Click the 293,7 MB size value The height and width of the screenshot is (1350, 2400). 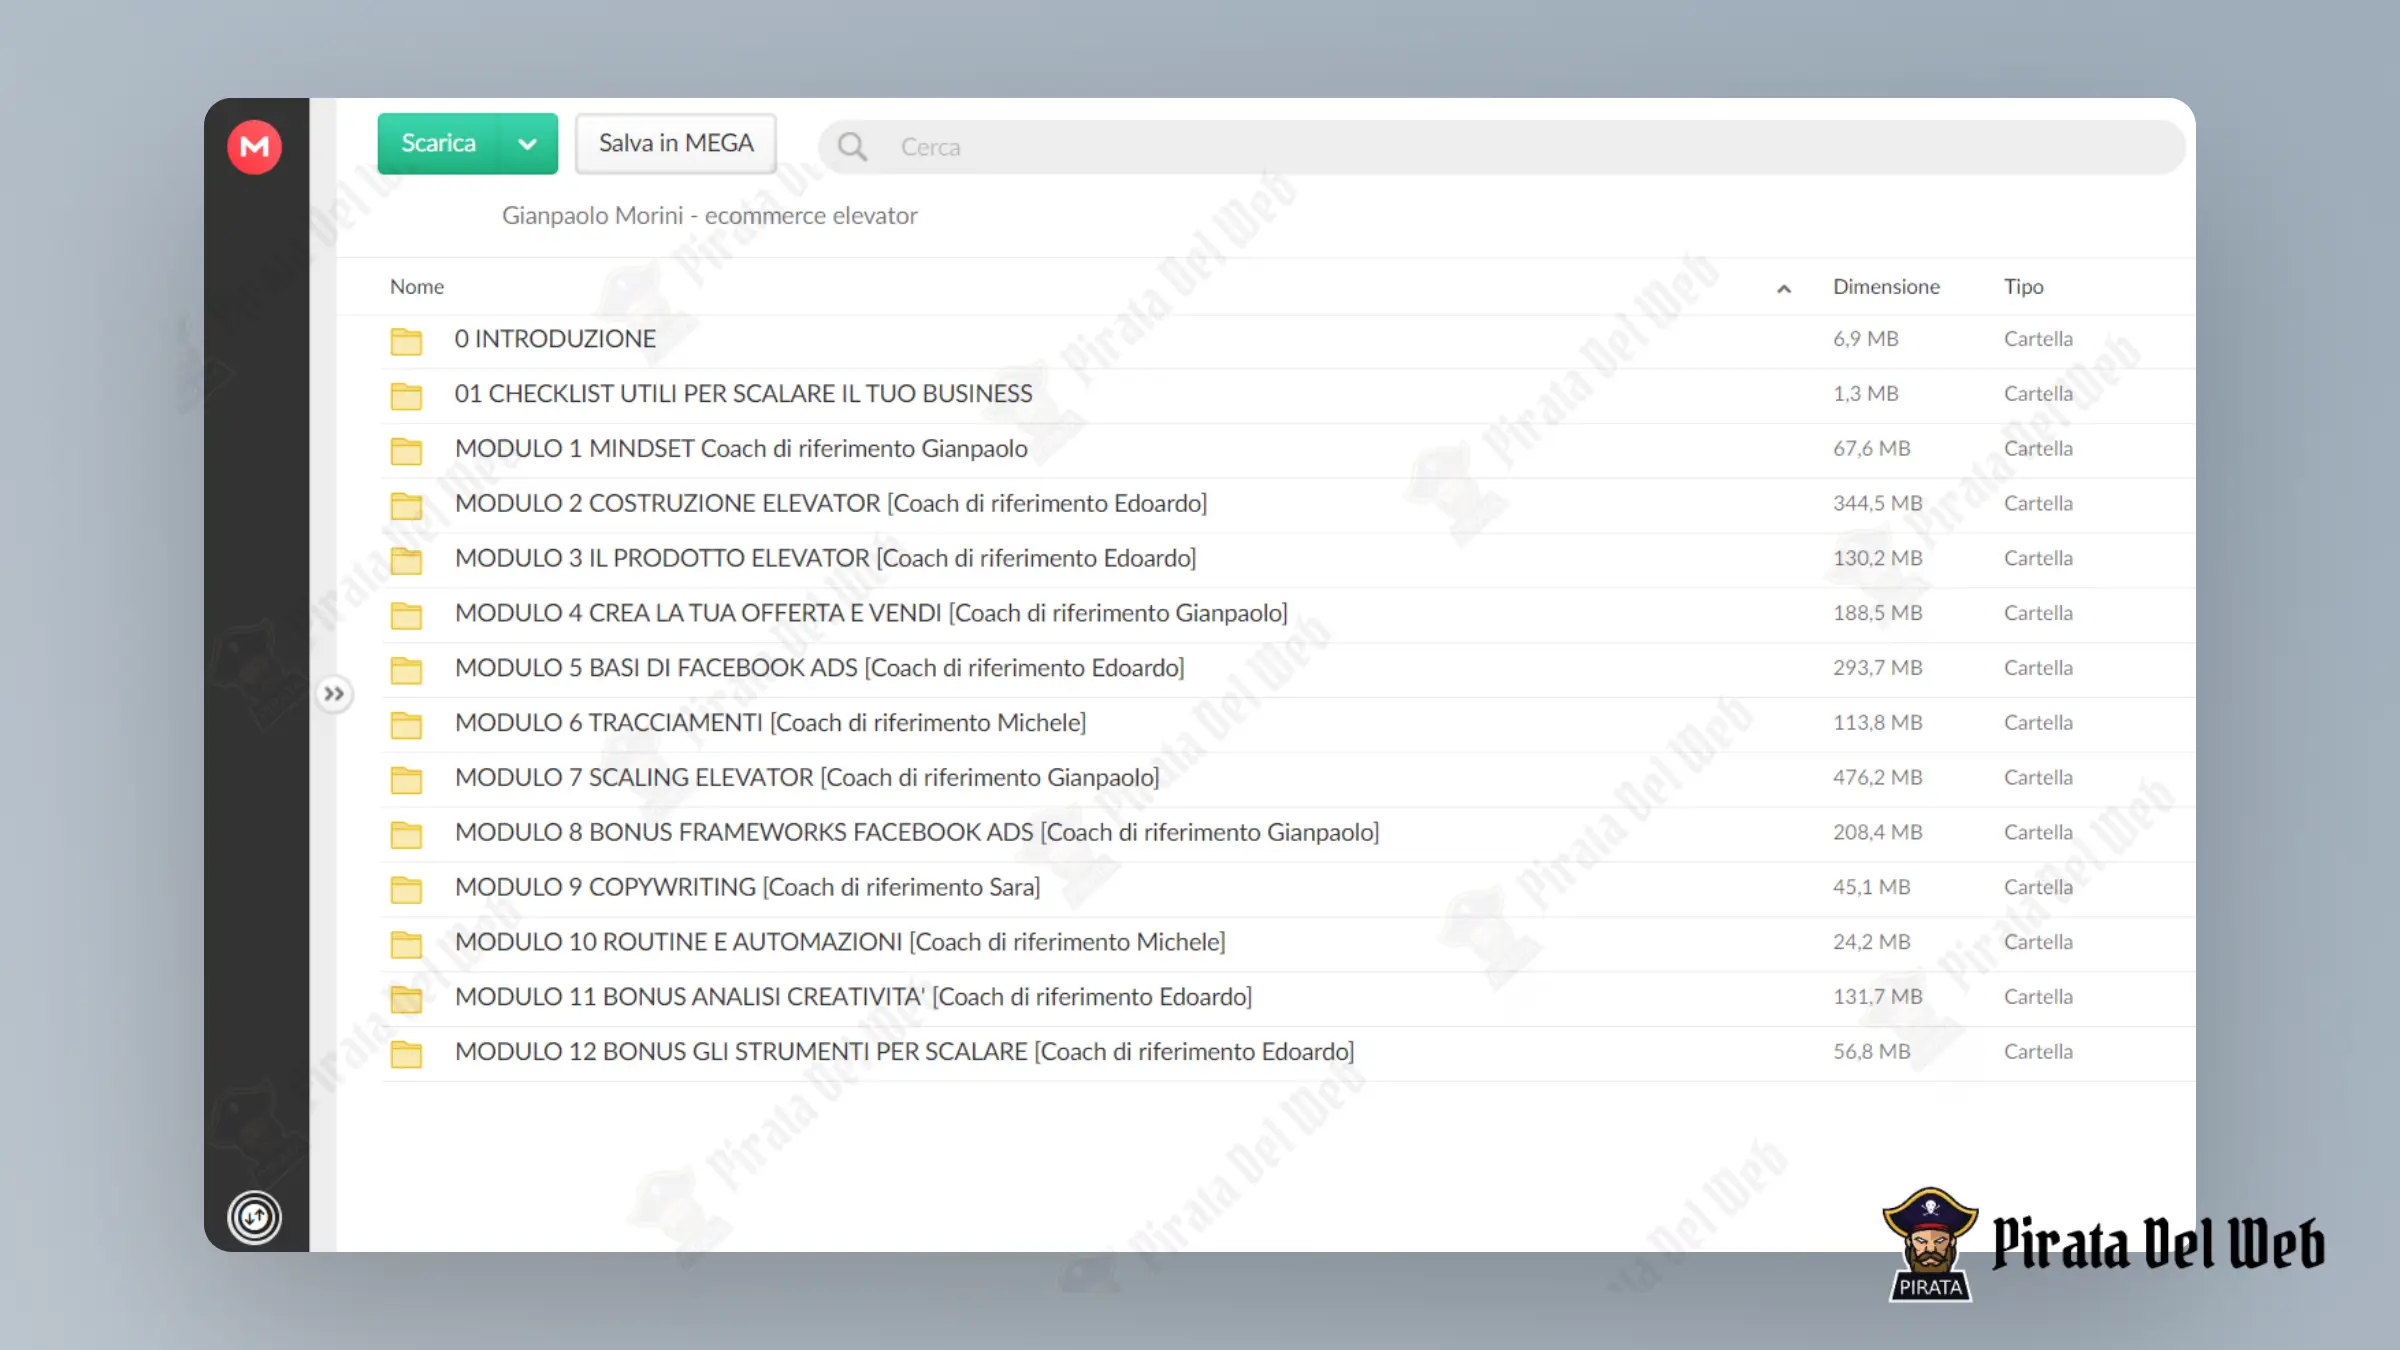pos(1877,667)
